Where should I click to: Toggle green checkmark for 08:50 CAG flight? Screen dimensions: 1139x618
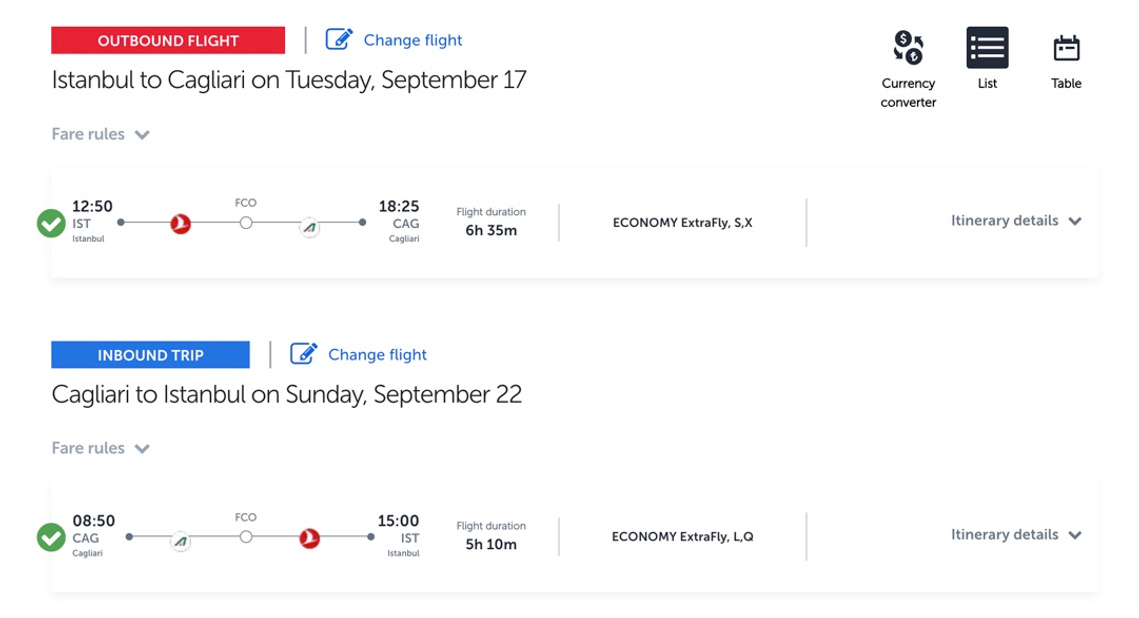pyautogui.click(x=52, y=537)
